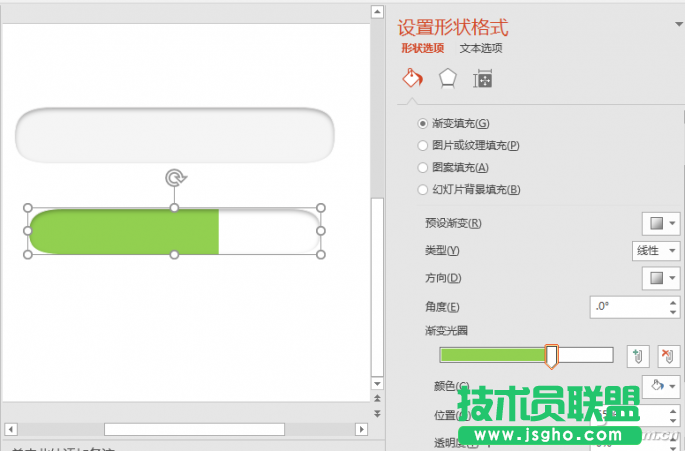
Task: Select the gradient stop handle on 渐变光圈 bar
Action: (x=551, y=356)
